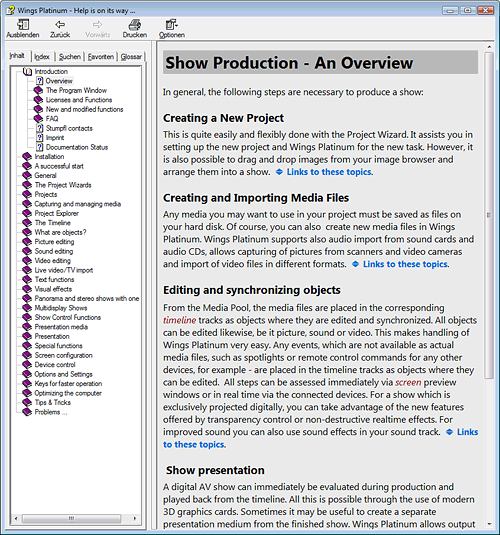This screenshot has width=500, height=535.
Task: Select the Presentation media topic
Action: 61,327
